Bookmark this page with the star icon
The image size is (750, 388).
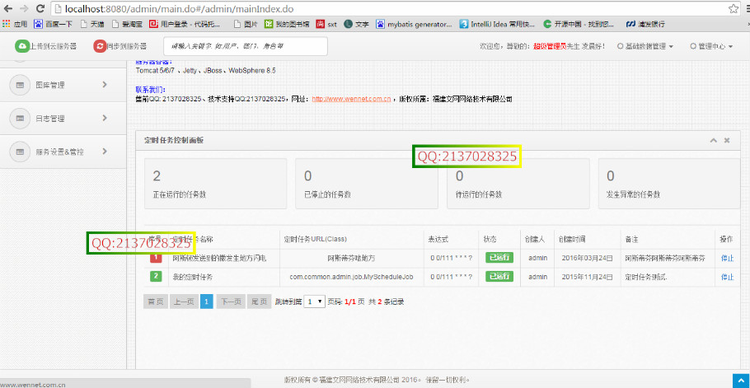click(x=734, y=9)
